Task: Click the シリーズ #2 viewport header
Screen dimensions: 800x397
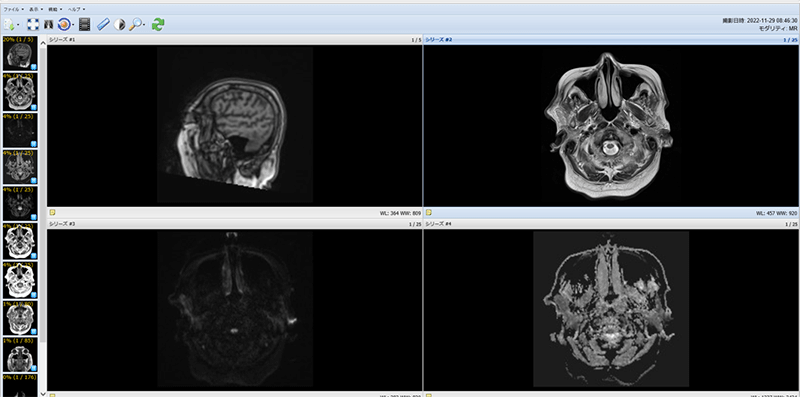Action: pyautogui.click(x=611, y=39)
